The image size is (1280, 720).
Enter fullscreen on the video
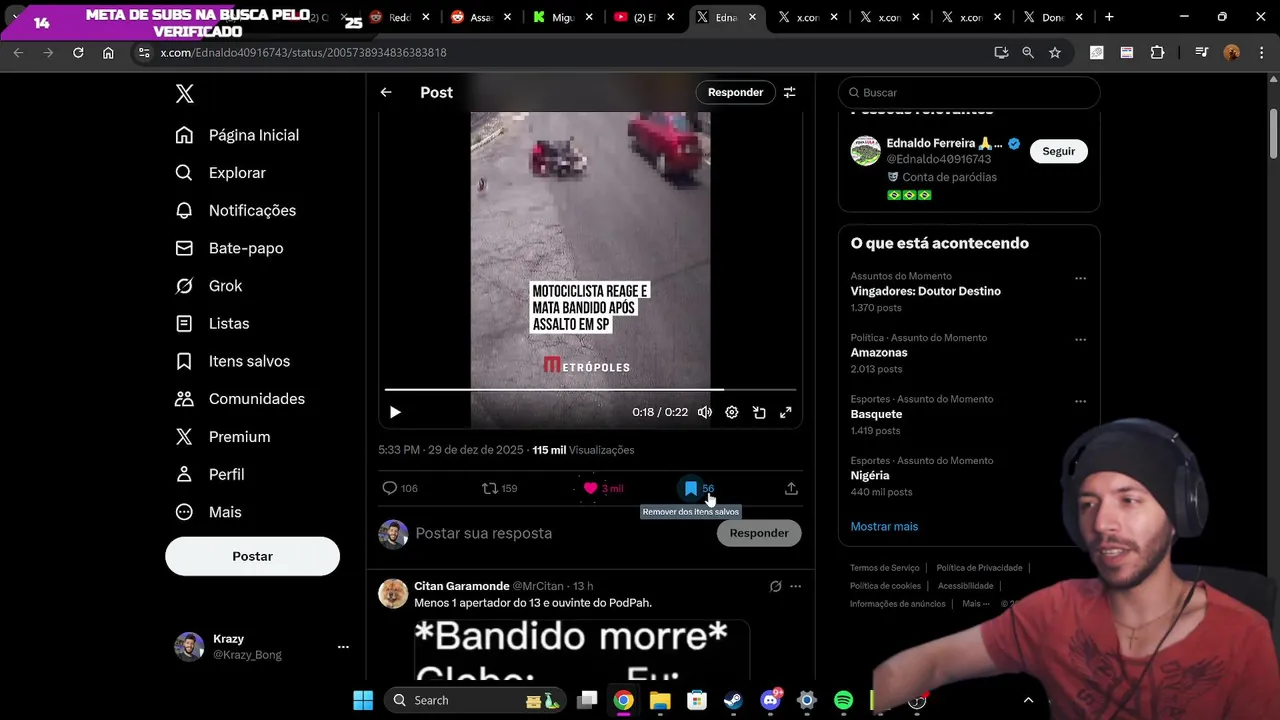point(786,412)
